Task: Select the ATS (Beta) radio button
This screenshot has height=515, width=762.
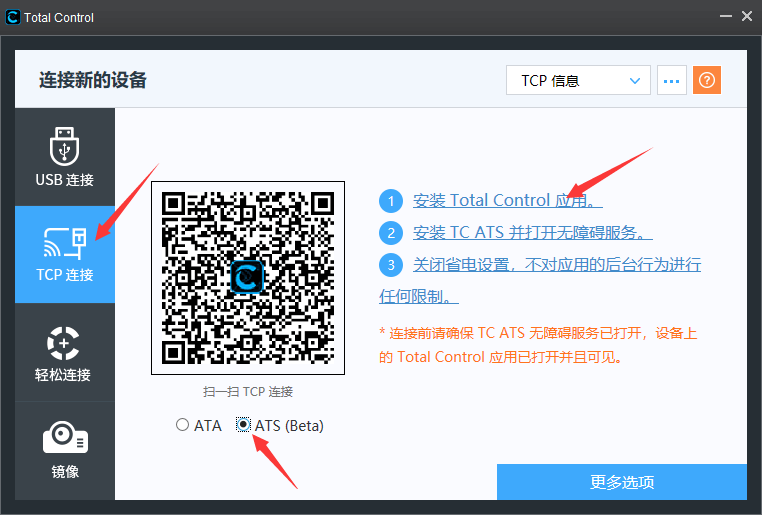Action: [243, 425]
